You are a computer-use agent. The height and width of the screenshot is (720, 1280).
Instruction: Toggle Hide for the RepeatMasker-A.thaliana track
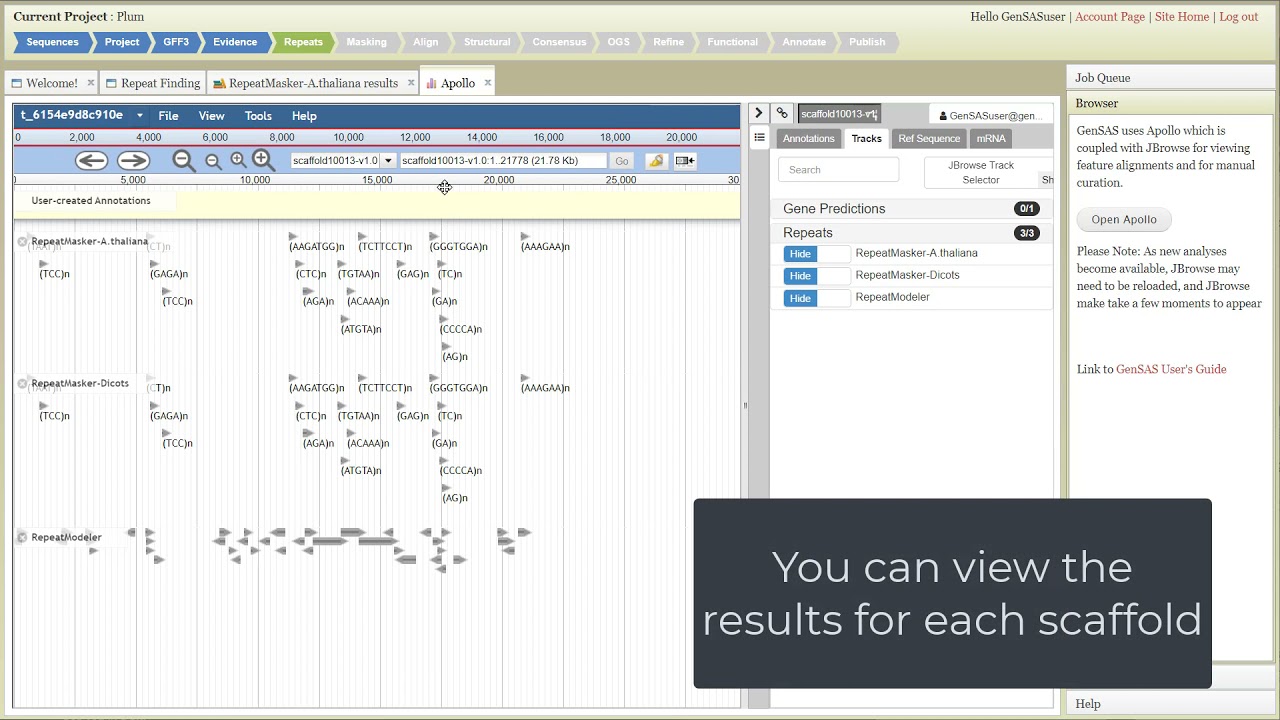(816, 254)
